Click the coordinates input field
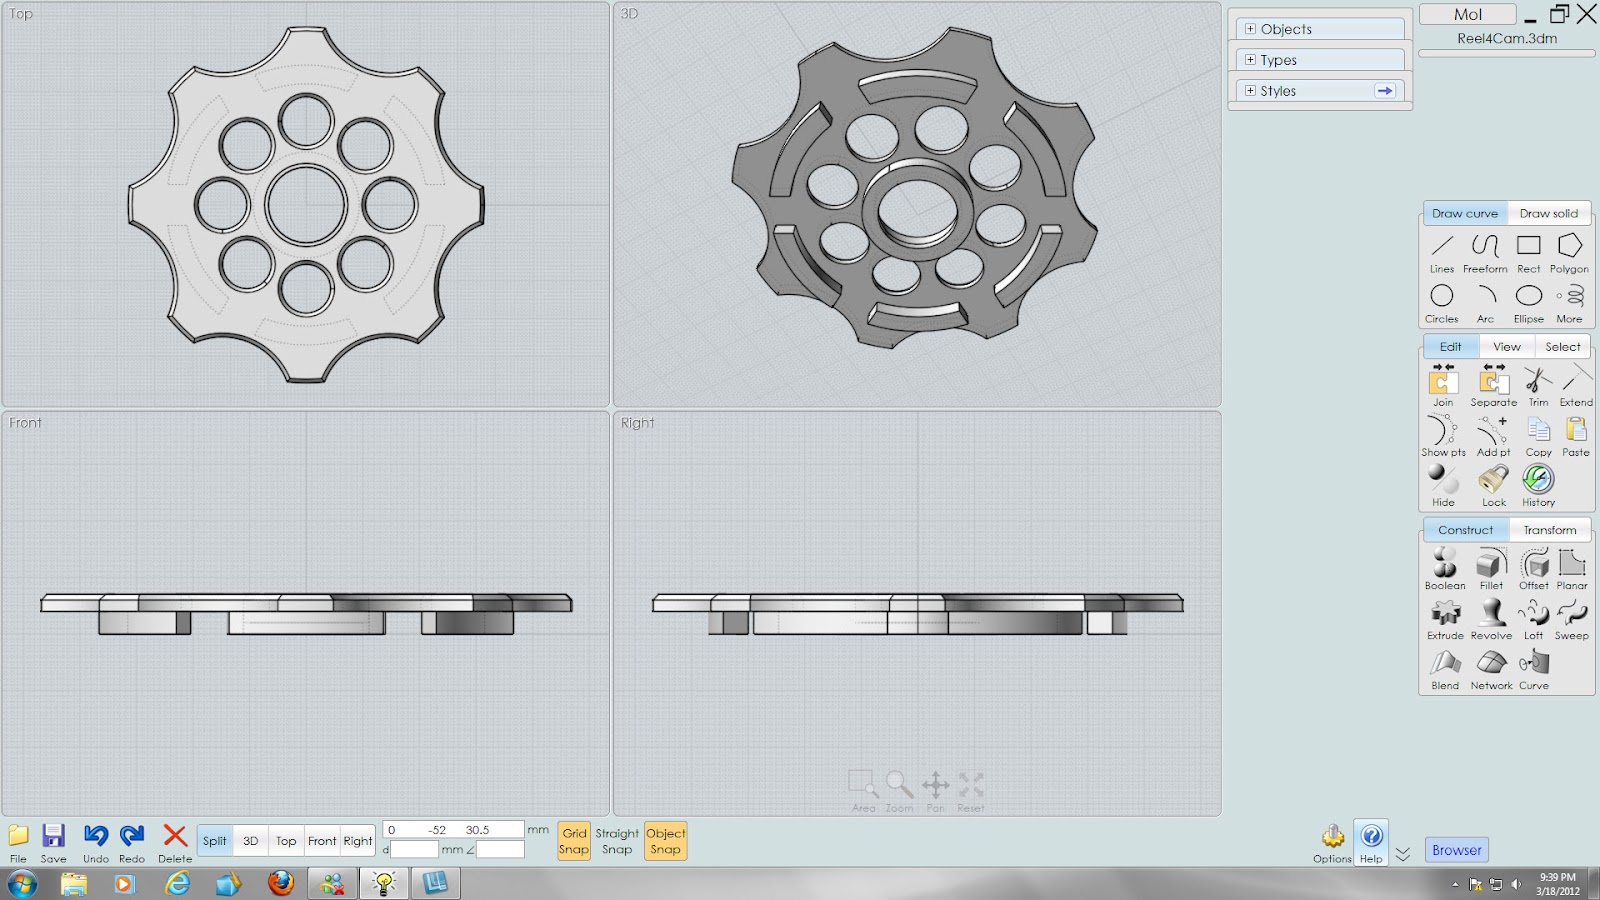The width and height of the screenshot is (1600, 900). [x=453, y=830]
